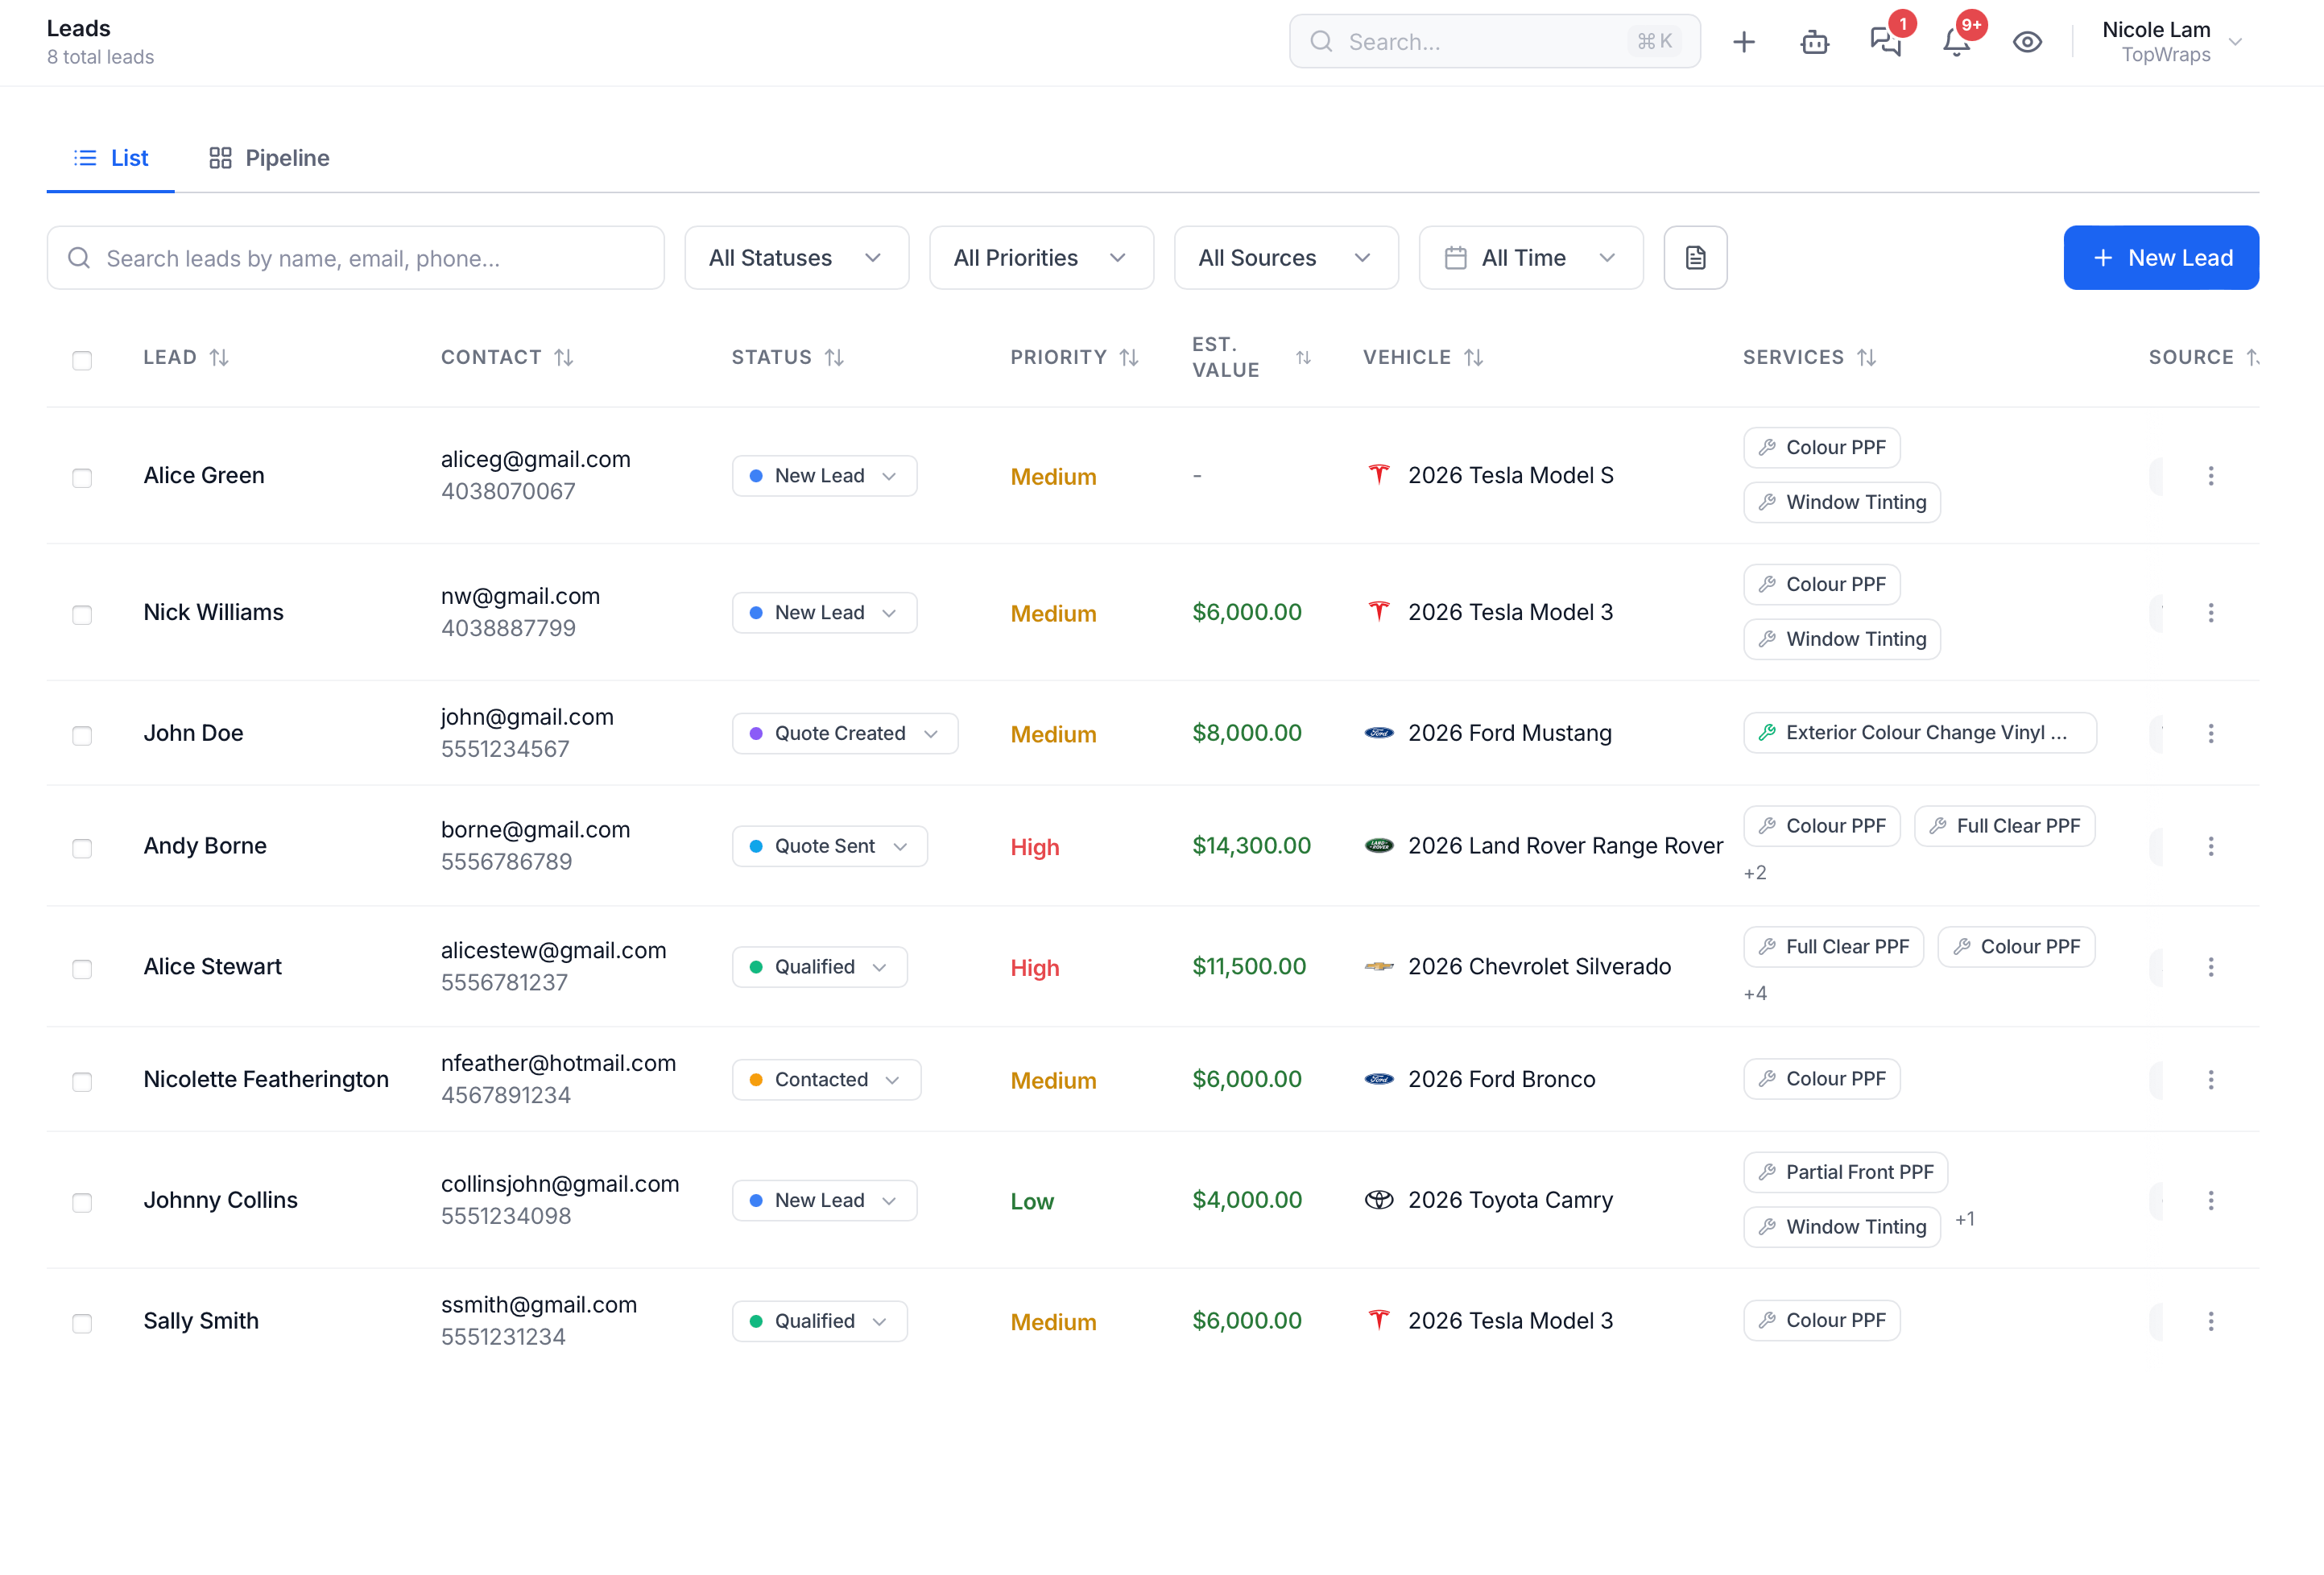This screenshot has width=2324, height=1575.
Task: Click the email nfeather@hotmail.com
Action: coord(558,1063)
